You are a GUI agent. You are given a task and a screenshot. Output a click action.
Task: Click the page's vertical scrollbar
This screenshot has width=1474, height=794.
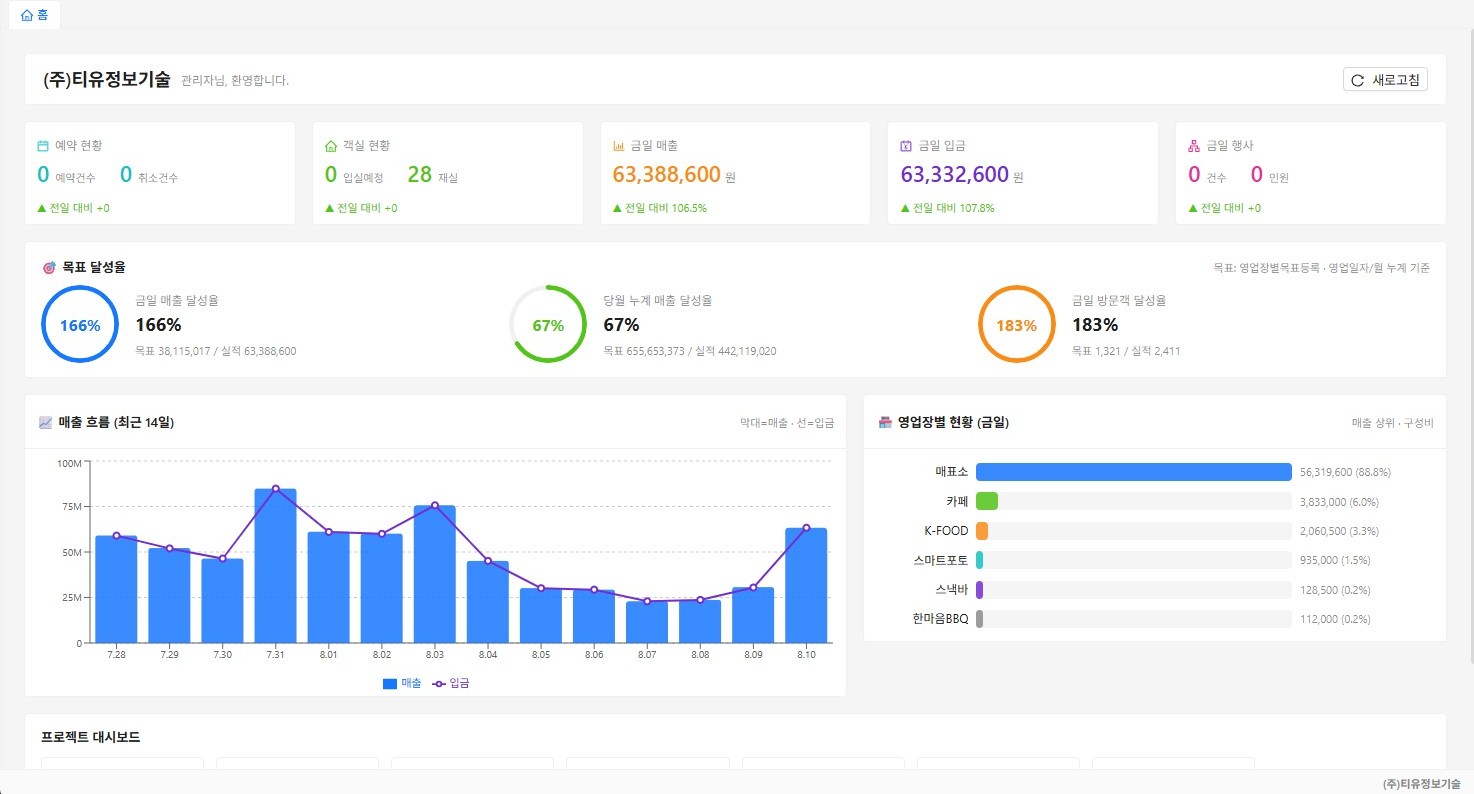point(1470,345)
